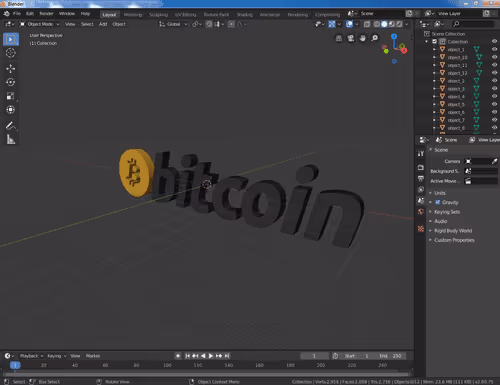Switch to material preview shading
This screenshot has height=385, width=500.
(392, 24)
